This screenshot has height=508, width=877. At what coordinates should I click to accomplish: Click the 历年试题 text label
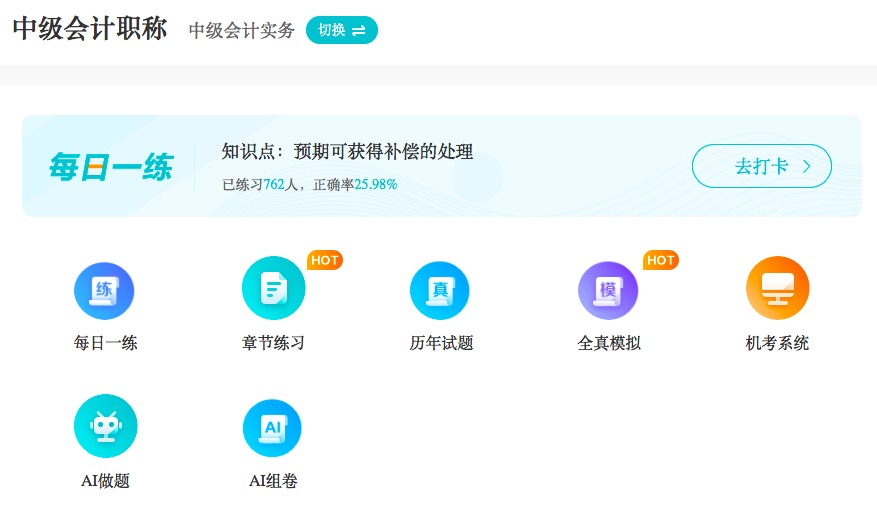(441, 343)
